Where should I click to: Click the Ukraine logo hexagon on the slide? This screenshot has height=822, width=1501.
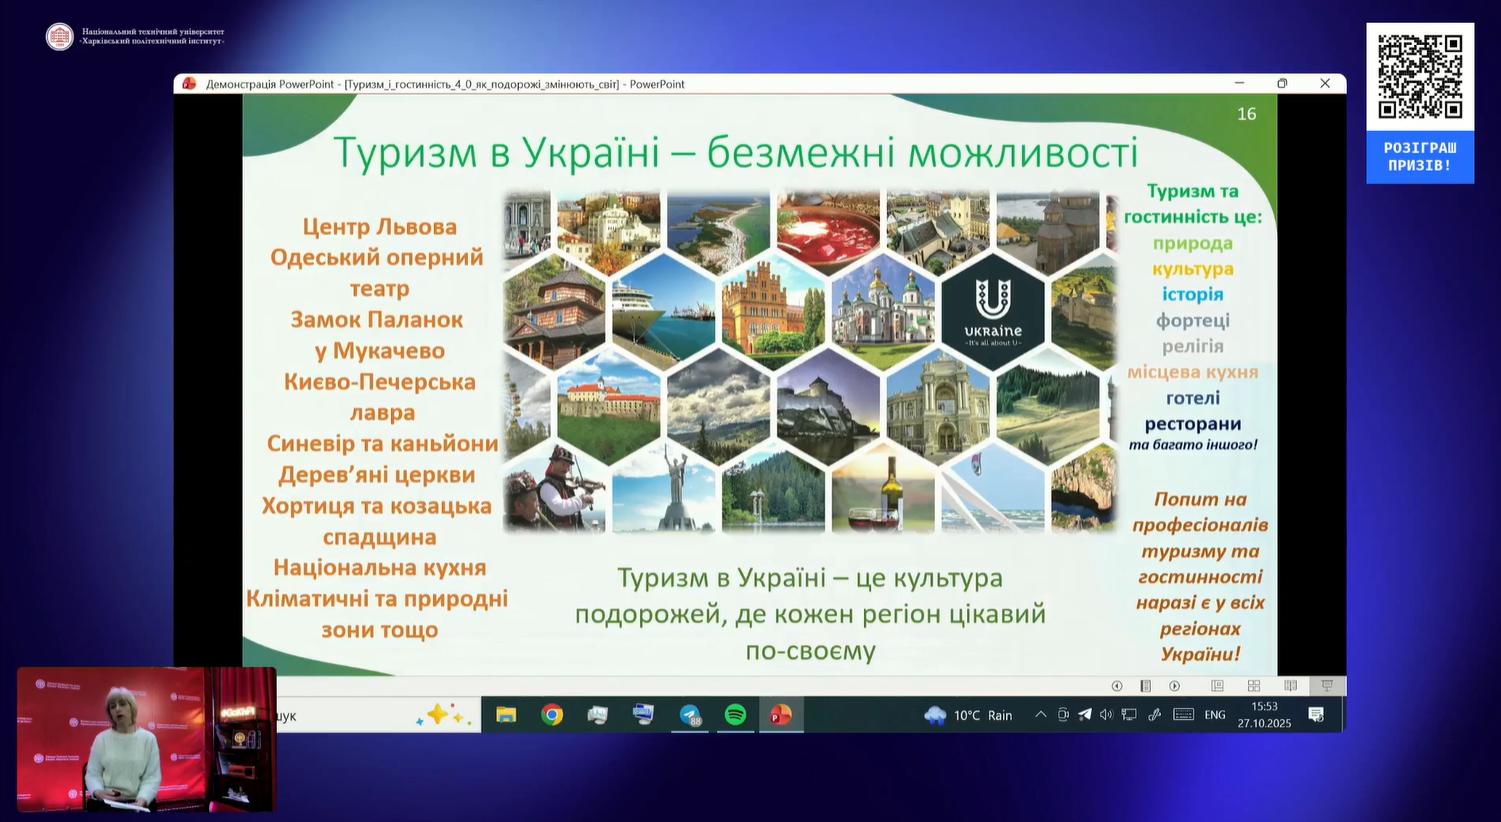(993, 312)
